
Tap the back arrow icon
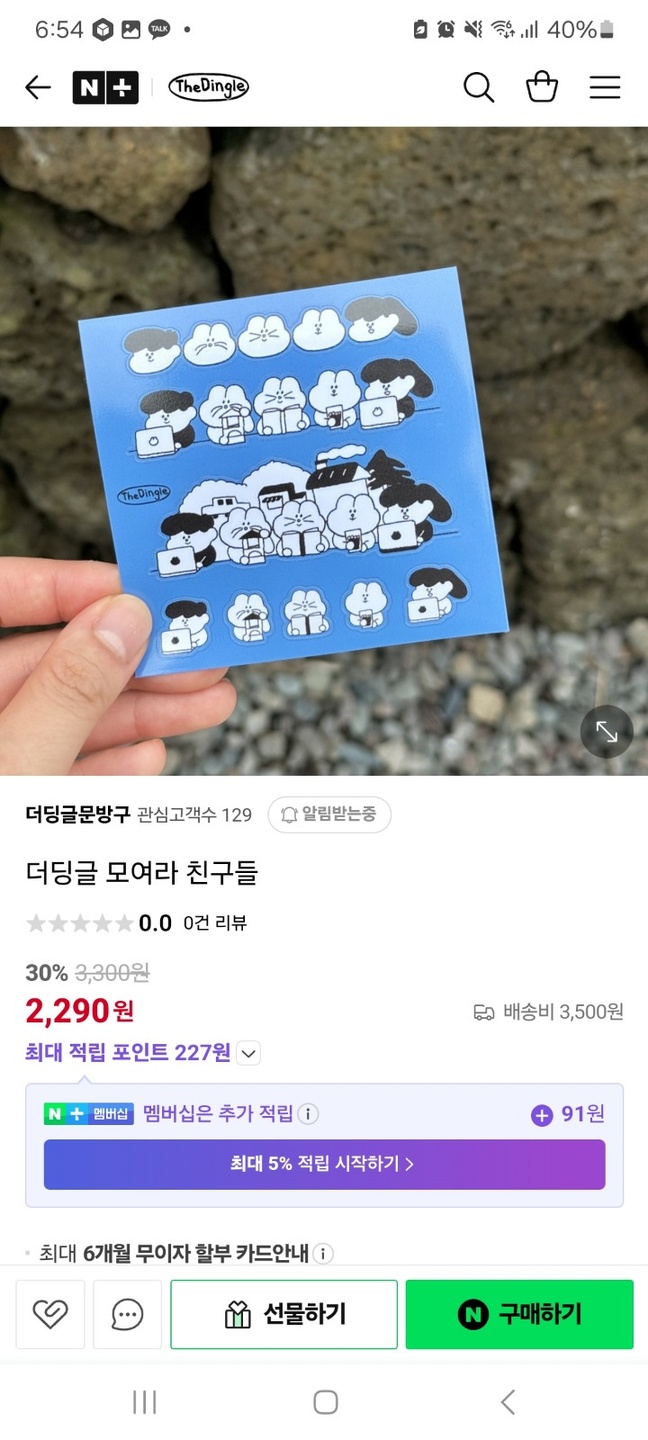[x=38, y=88]
